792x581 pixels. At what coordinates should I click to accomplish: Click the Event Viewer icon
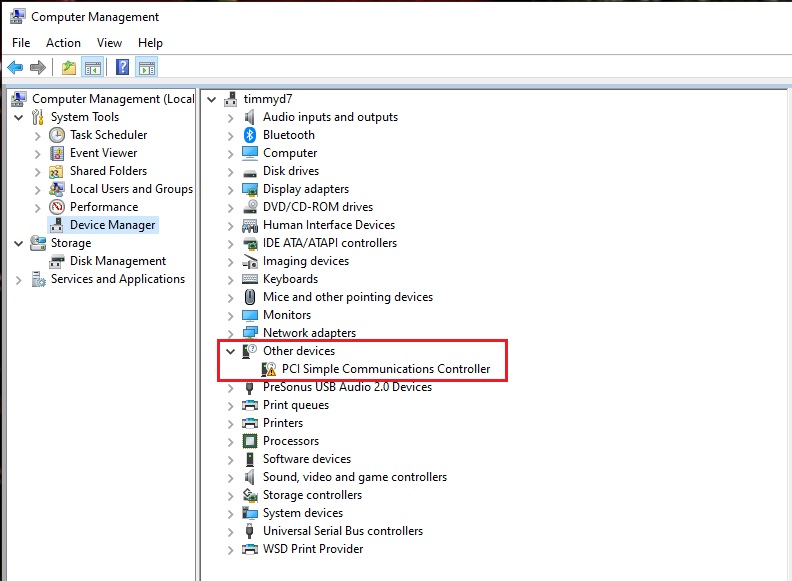tap(57, 153)
